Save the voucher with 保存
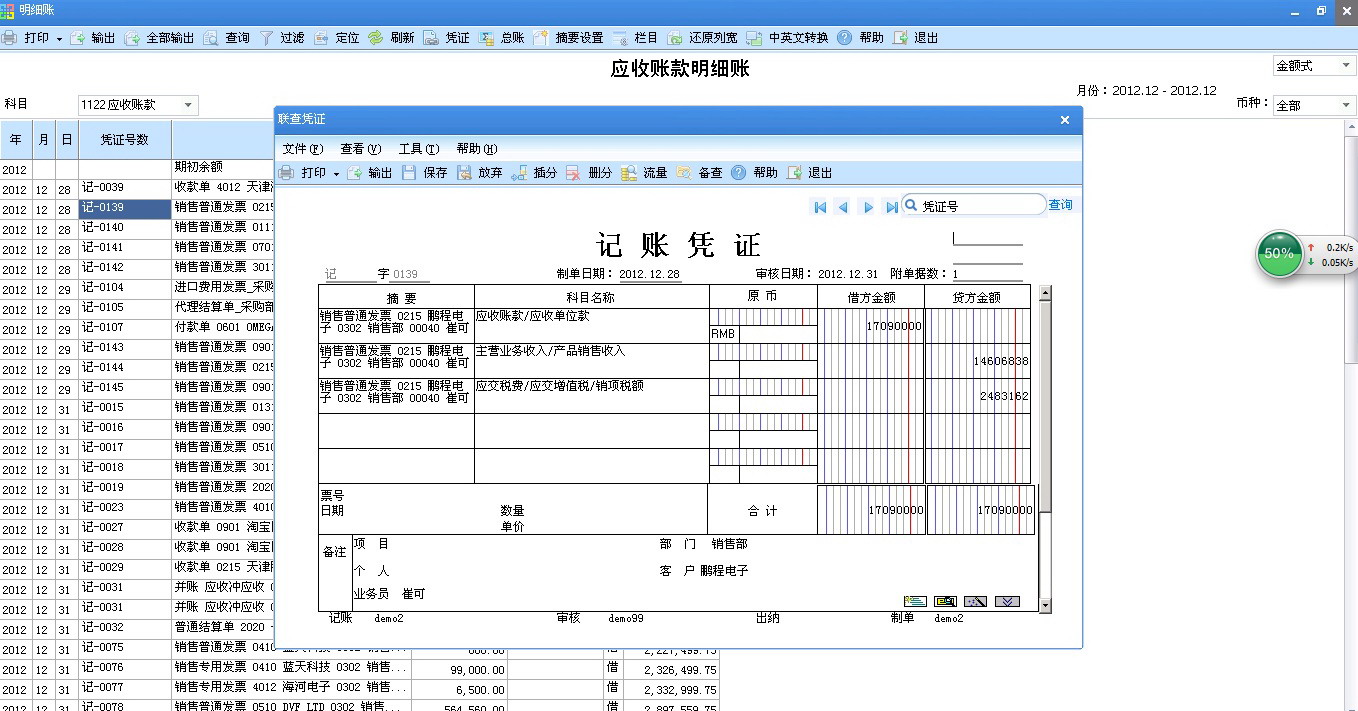The height and width of the screenshot is (711, 1358). tap(424, 173)
